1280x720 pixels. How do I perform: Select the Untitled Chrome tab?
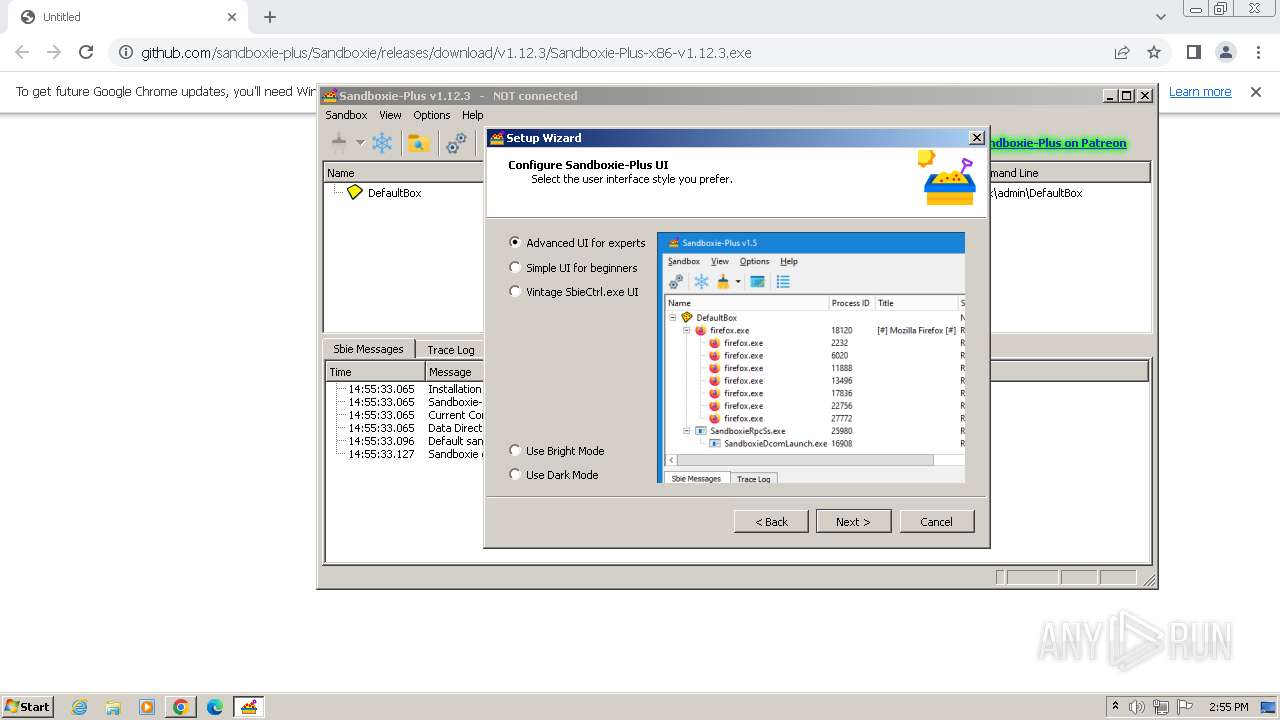coord(127,17)
